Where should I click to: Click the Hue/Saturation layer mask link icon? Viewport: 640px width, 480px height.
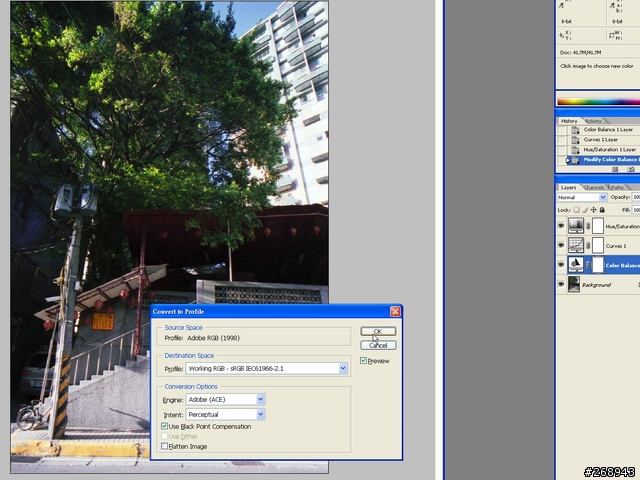pos(588,226)
